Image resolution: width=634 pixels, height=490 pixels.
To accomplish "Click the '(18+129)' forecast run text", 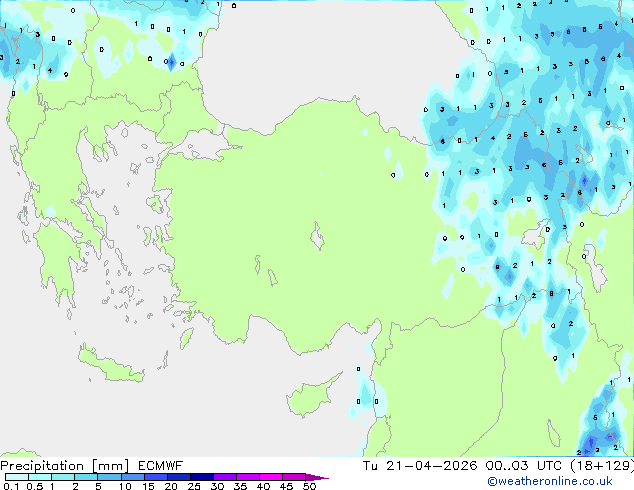I will [x=602, y=466].
